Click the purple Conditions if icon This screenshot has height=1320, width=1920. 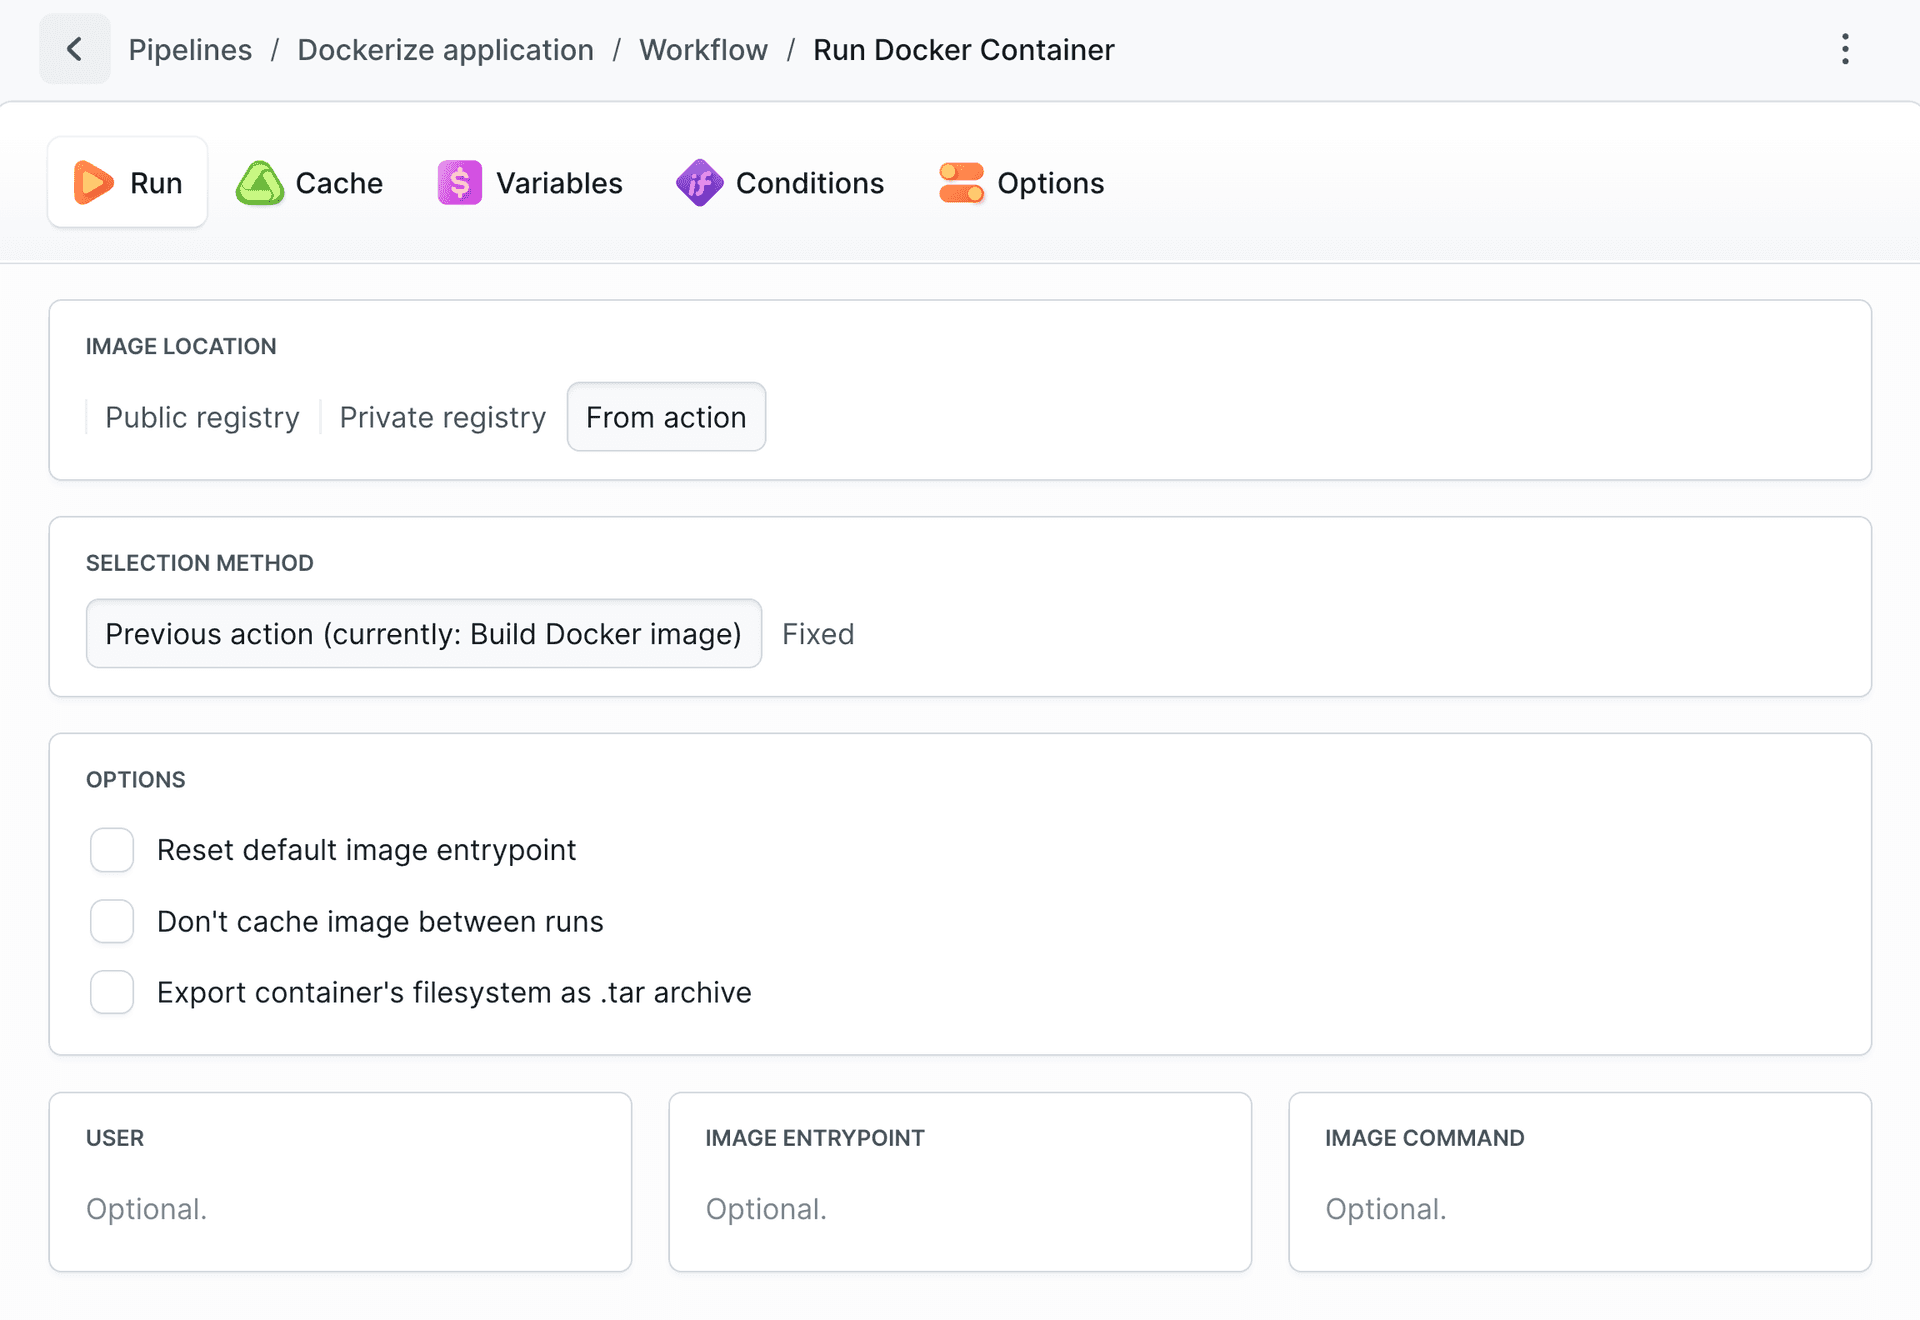(700, 183)
